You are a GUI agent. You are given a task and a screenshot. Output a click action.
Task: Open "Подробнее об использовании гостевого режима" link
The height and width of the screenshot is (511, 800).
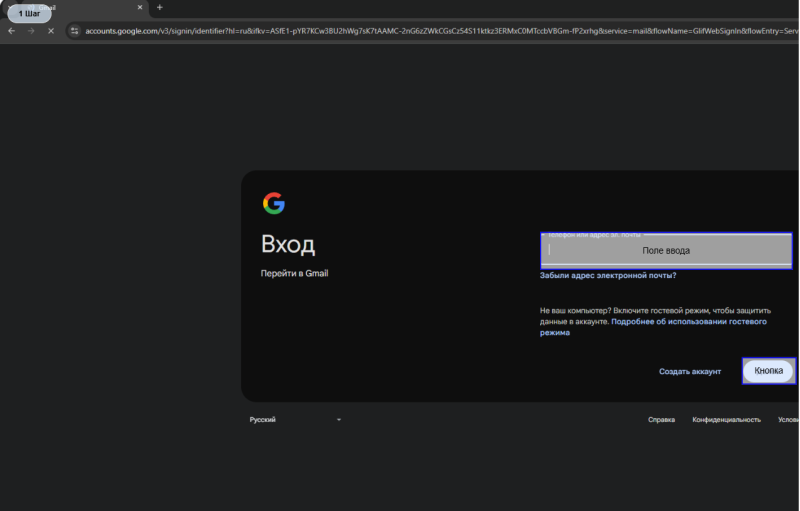688,322
